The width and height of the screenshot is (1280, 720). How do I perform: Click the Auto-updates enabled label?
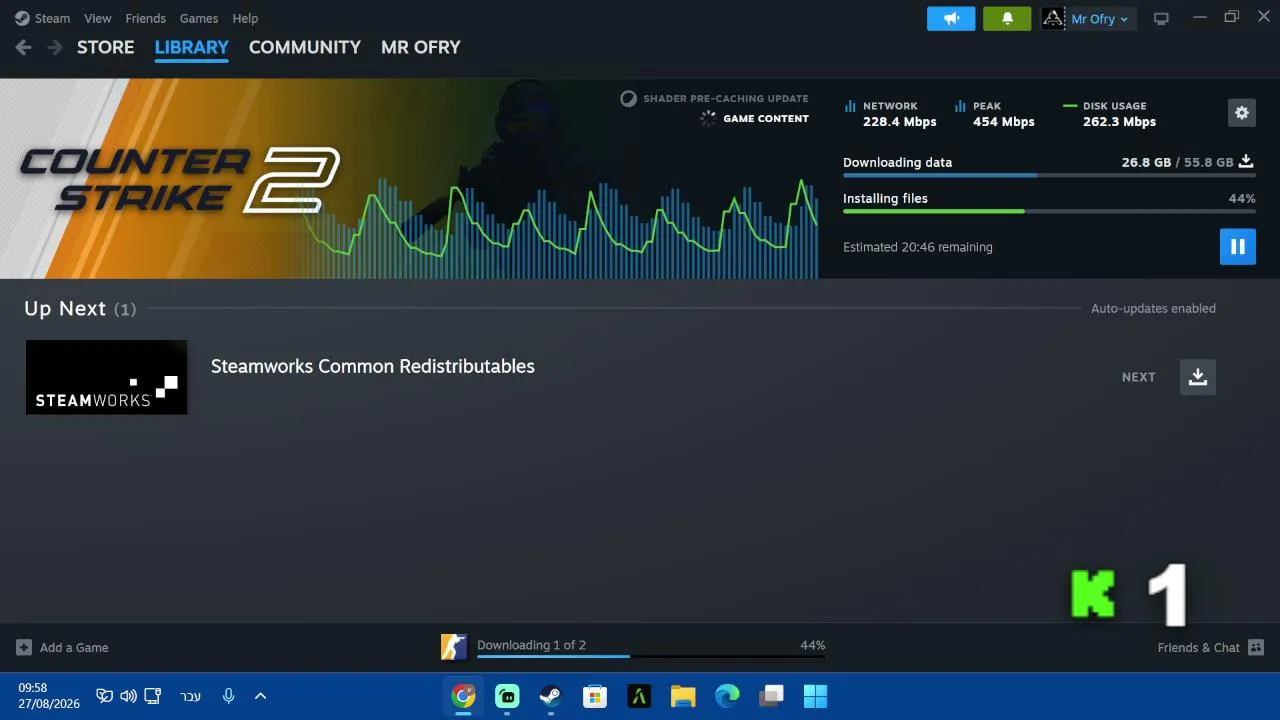[1153, 309]
